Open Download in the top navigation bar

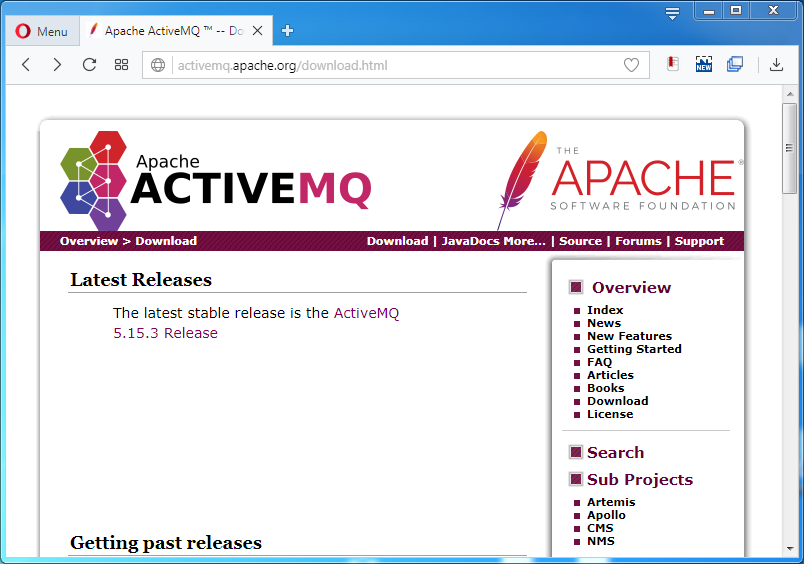point(397,241)
